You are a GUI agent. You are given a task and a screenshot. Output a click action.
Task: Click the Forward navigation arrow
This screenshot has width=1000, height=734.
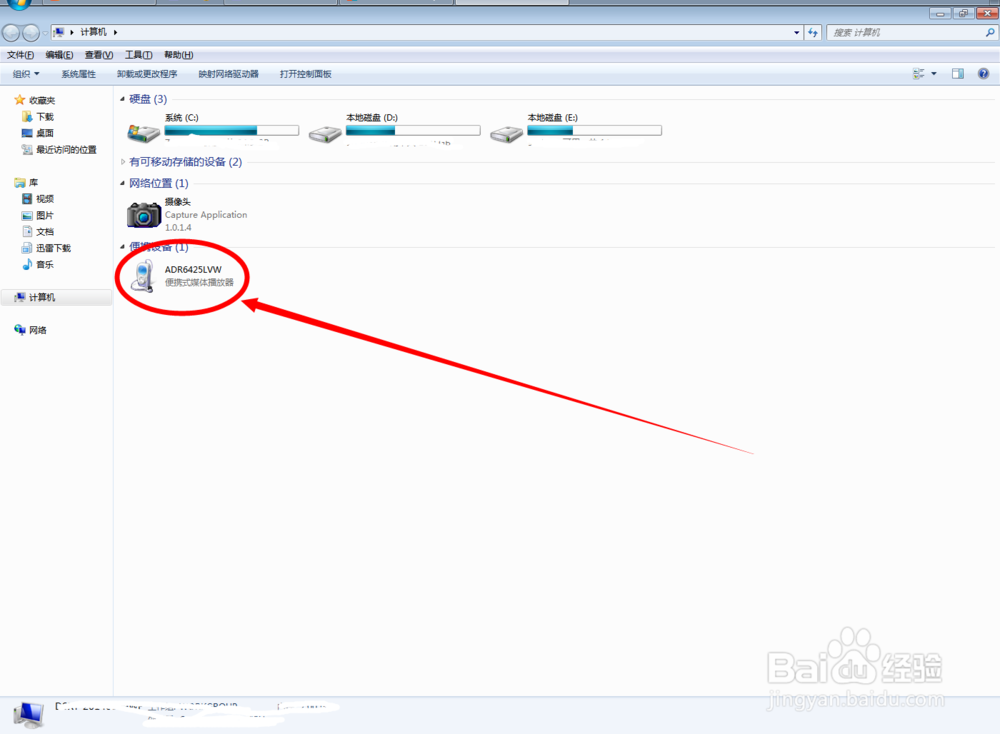[30, 33]
